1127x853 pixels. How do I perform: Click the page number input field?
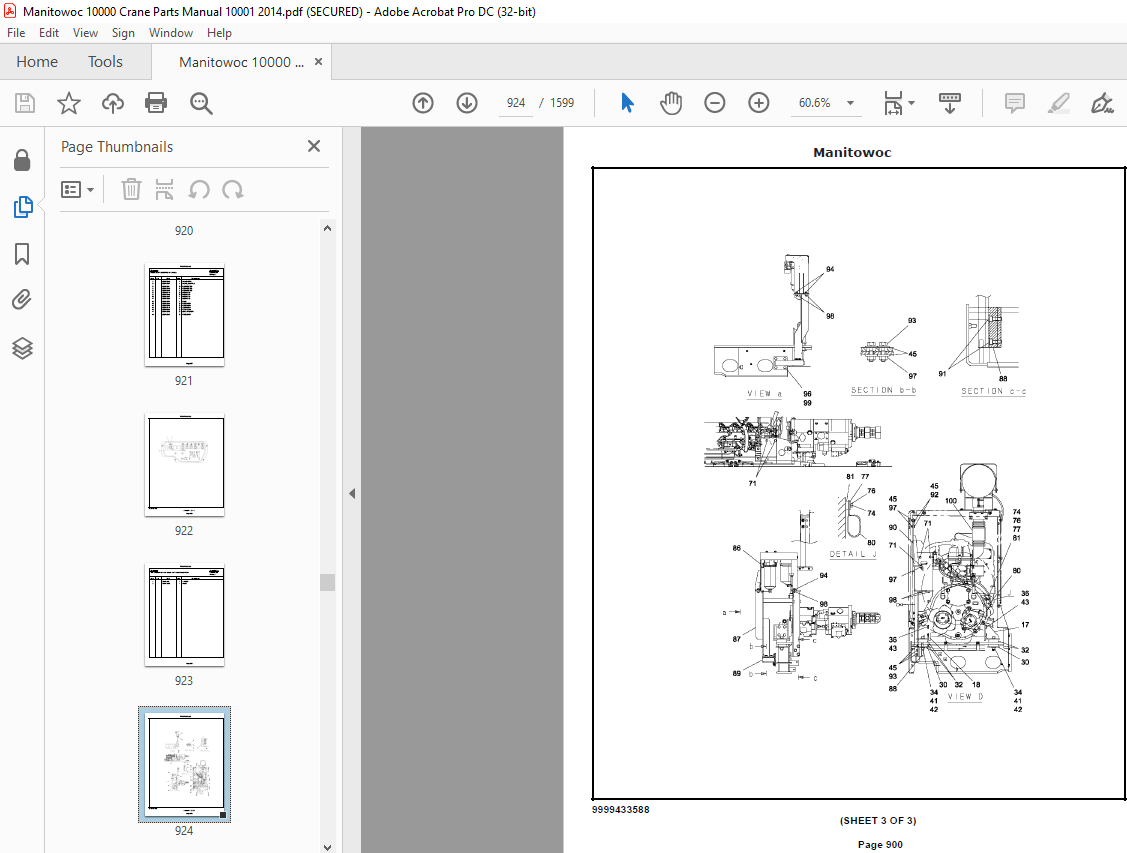pos(515,103)
